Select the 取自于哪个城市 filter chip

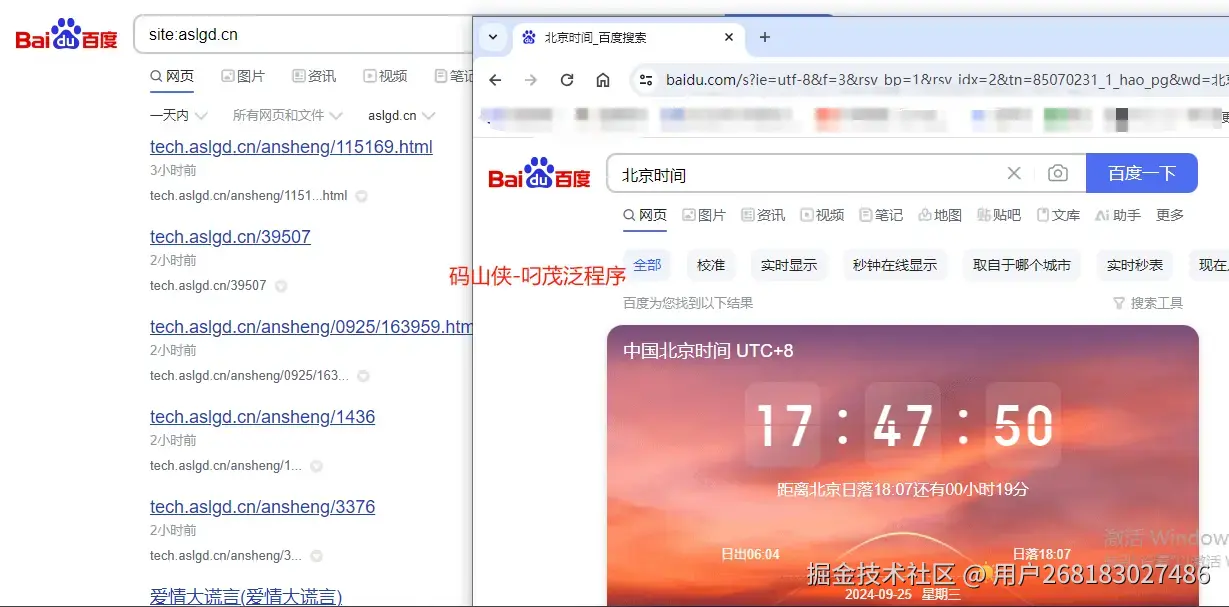(1022, 265)
